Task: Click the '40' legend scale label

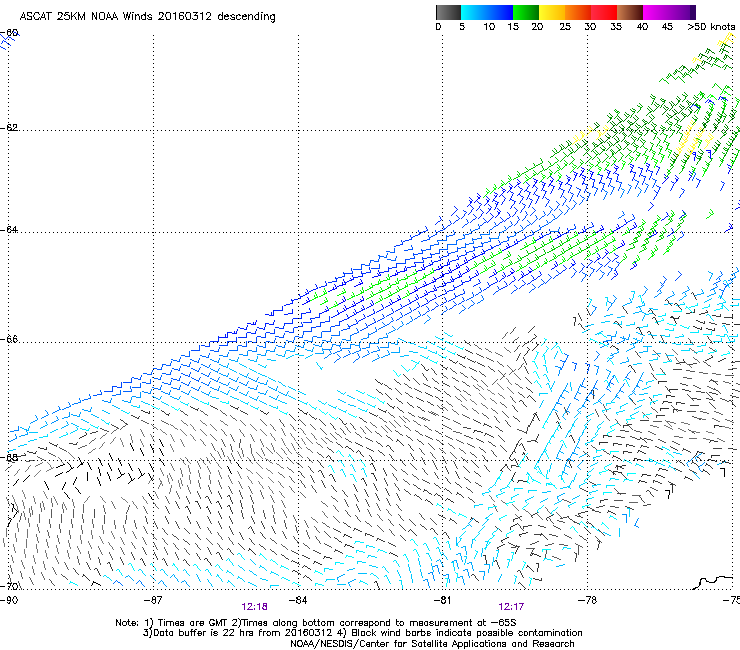Action: coord(642,27)
